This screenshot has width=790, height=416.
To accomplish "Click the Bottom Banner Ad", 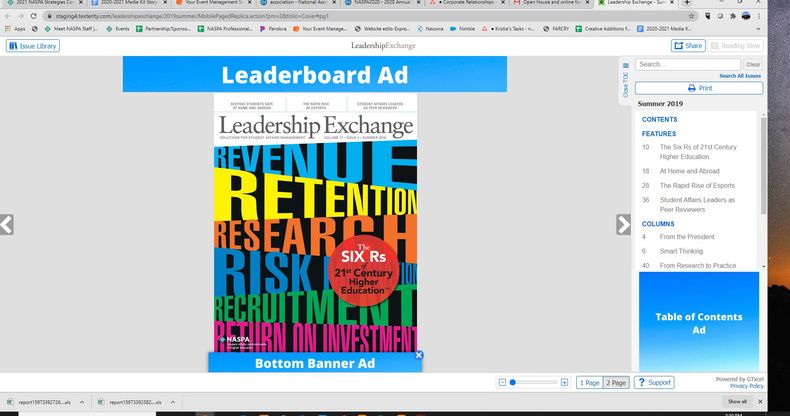I will pyautogui.click(x=315, y=363).
